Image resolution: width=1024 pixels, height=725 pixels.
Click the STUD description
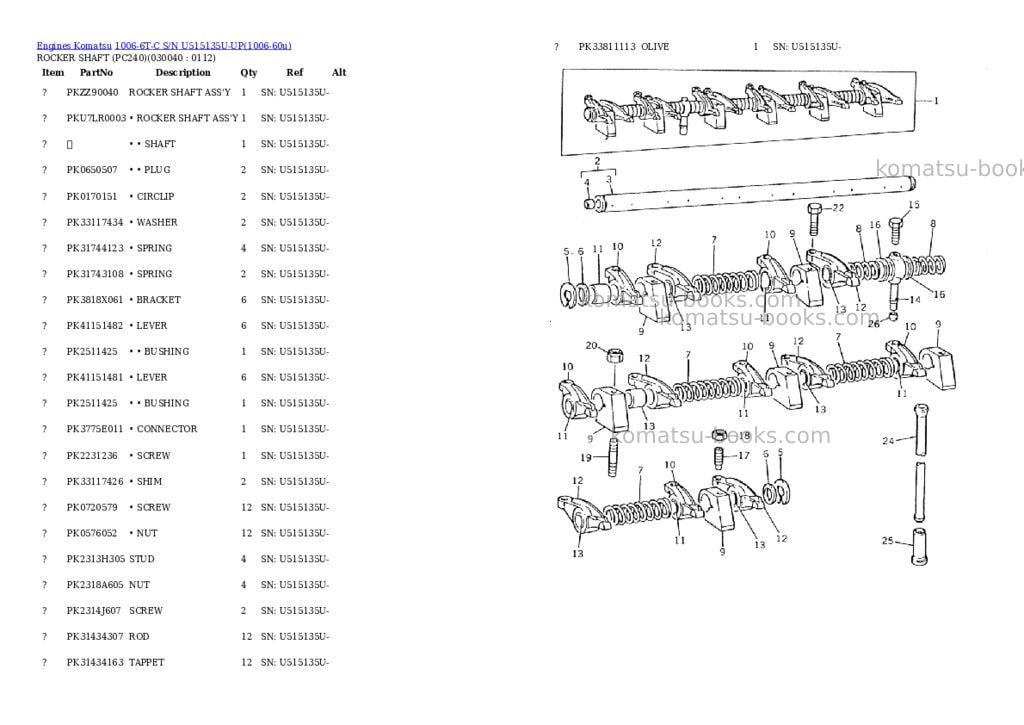tap(142, 559)
